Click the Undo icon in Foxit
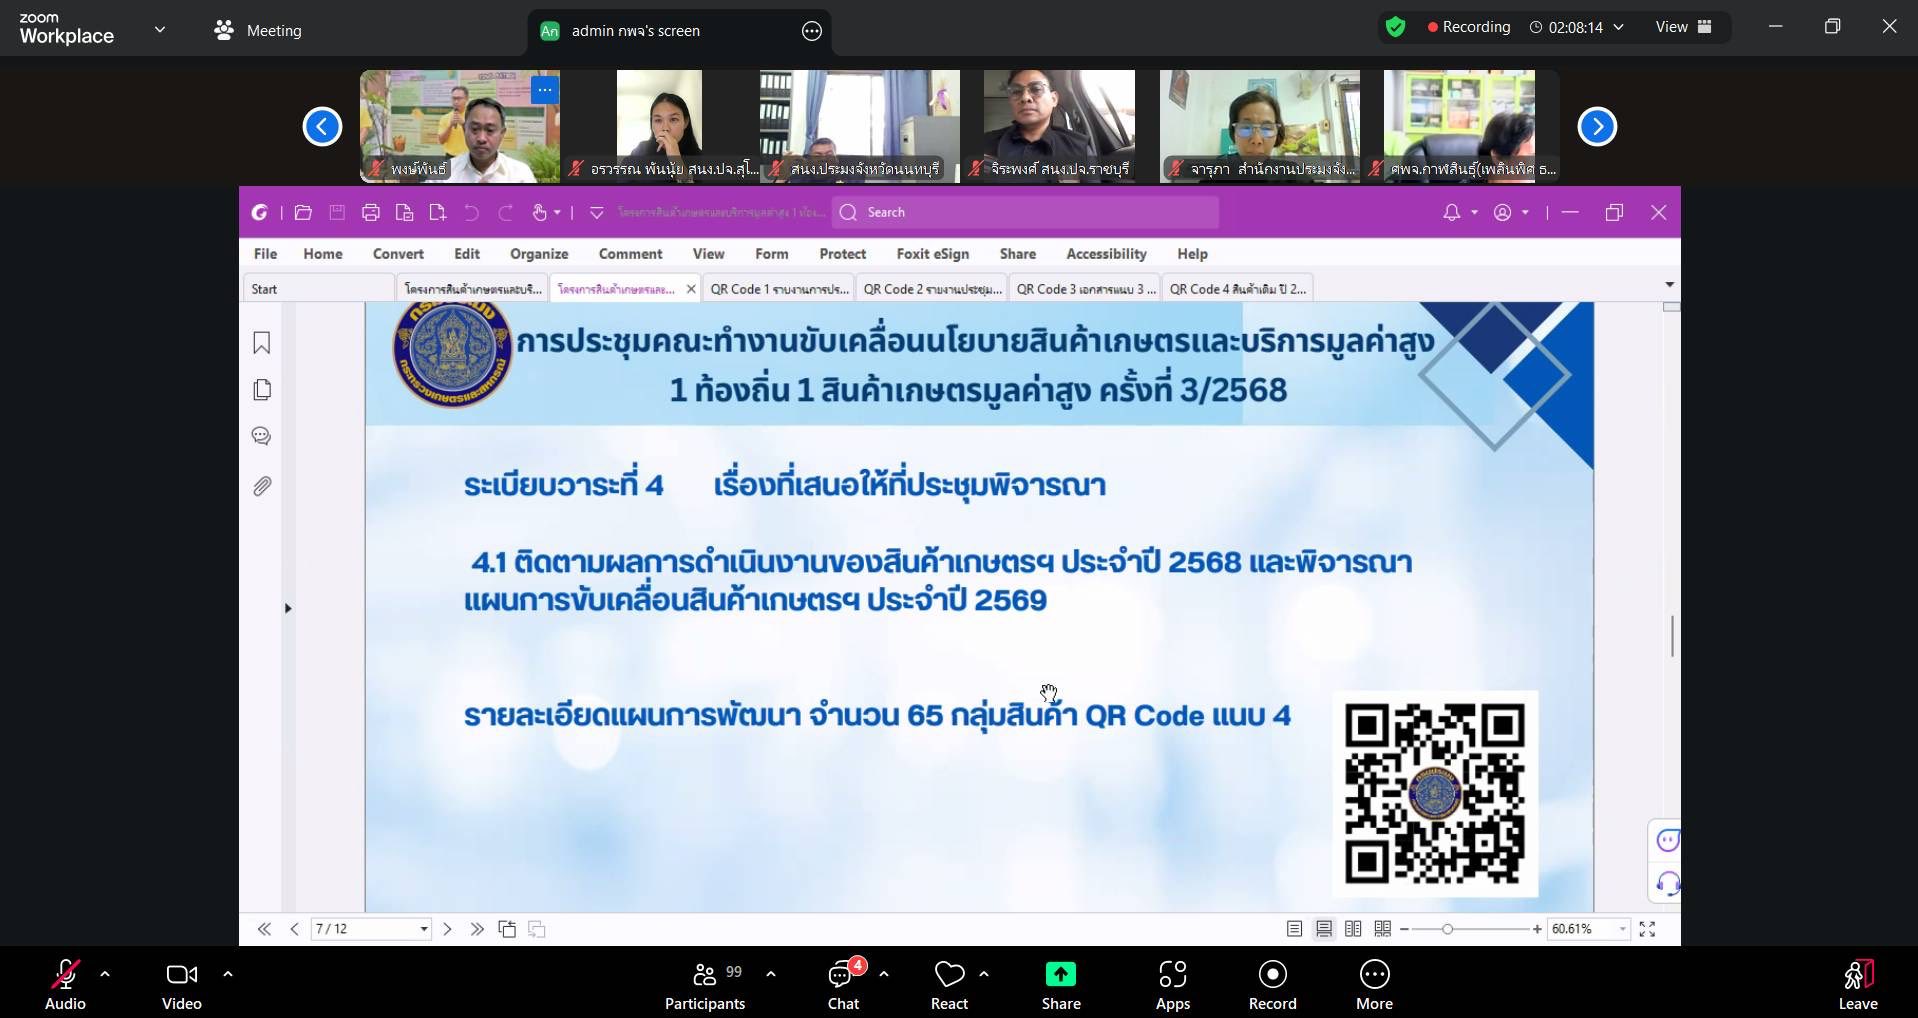 (470, 212)
